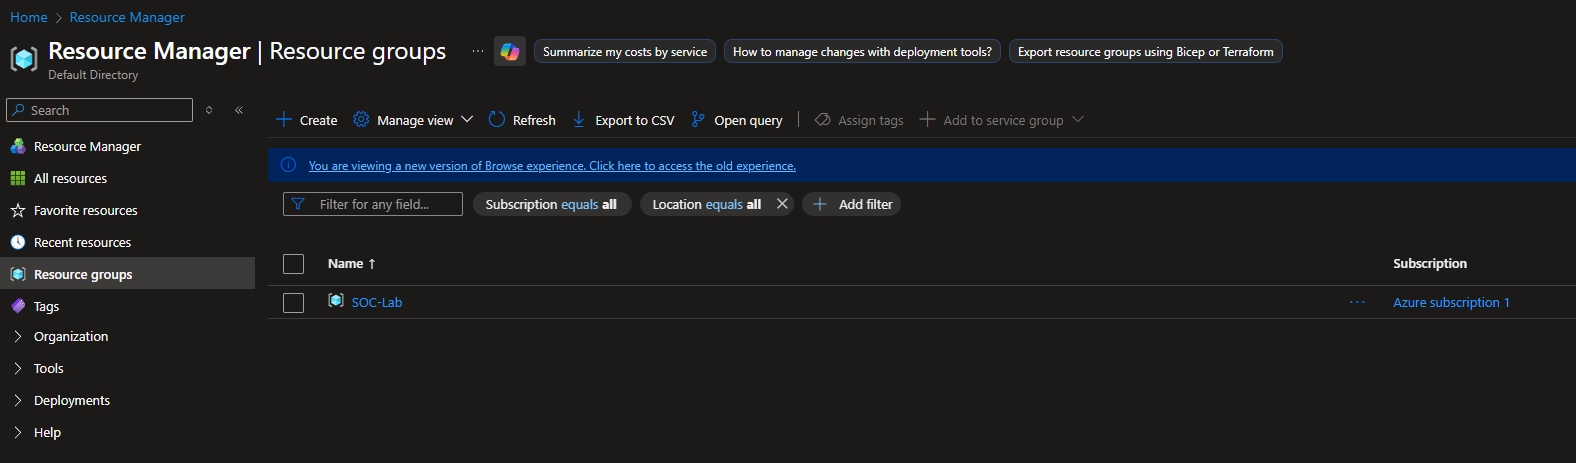This screenshot has height=463, width=1576.
Task: Click Summarize my costs by service
Action: click(625, 52)
